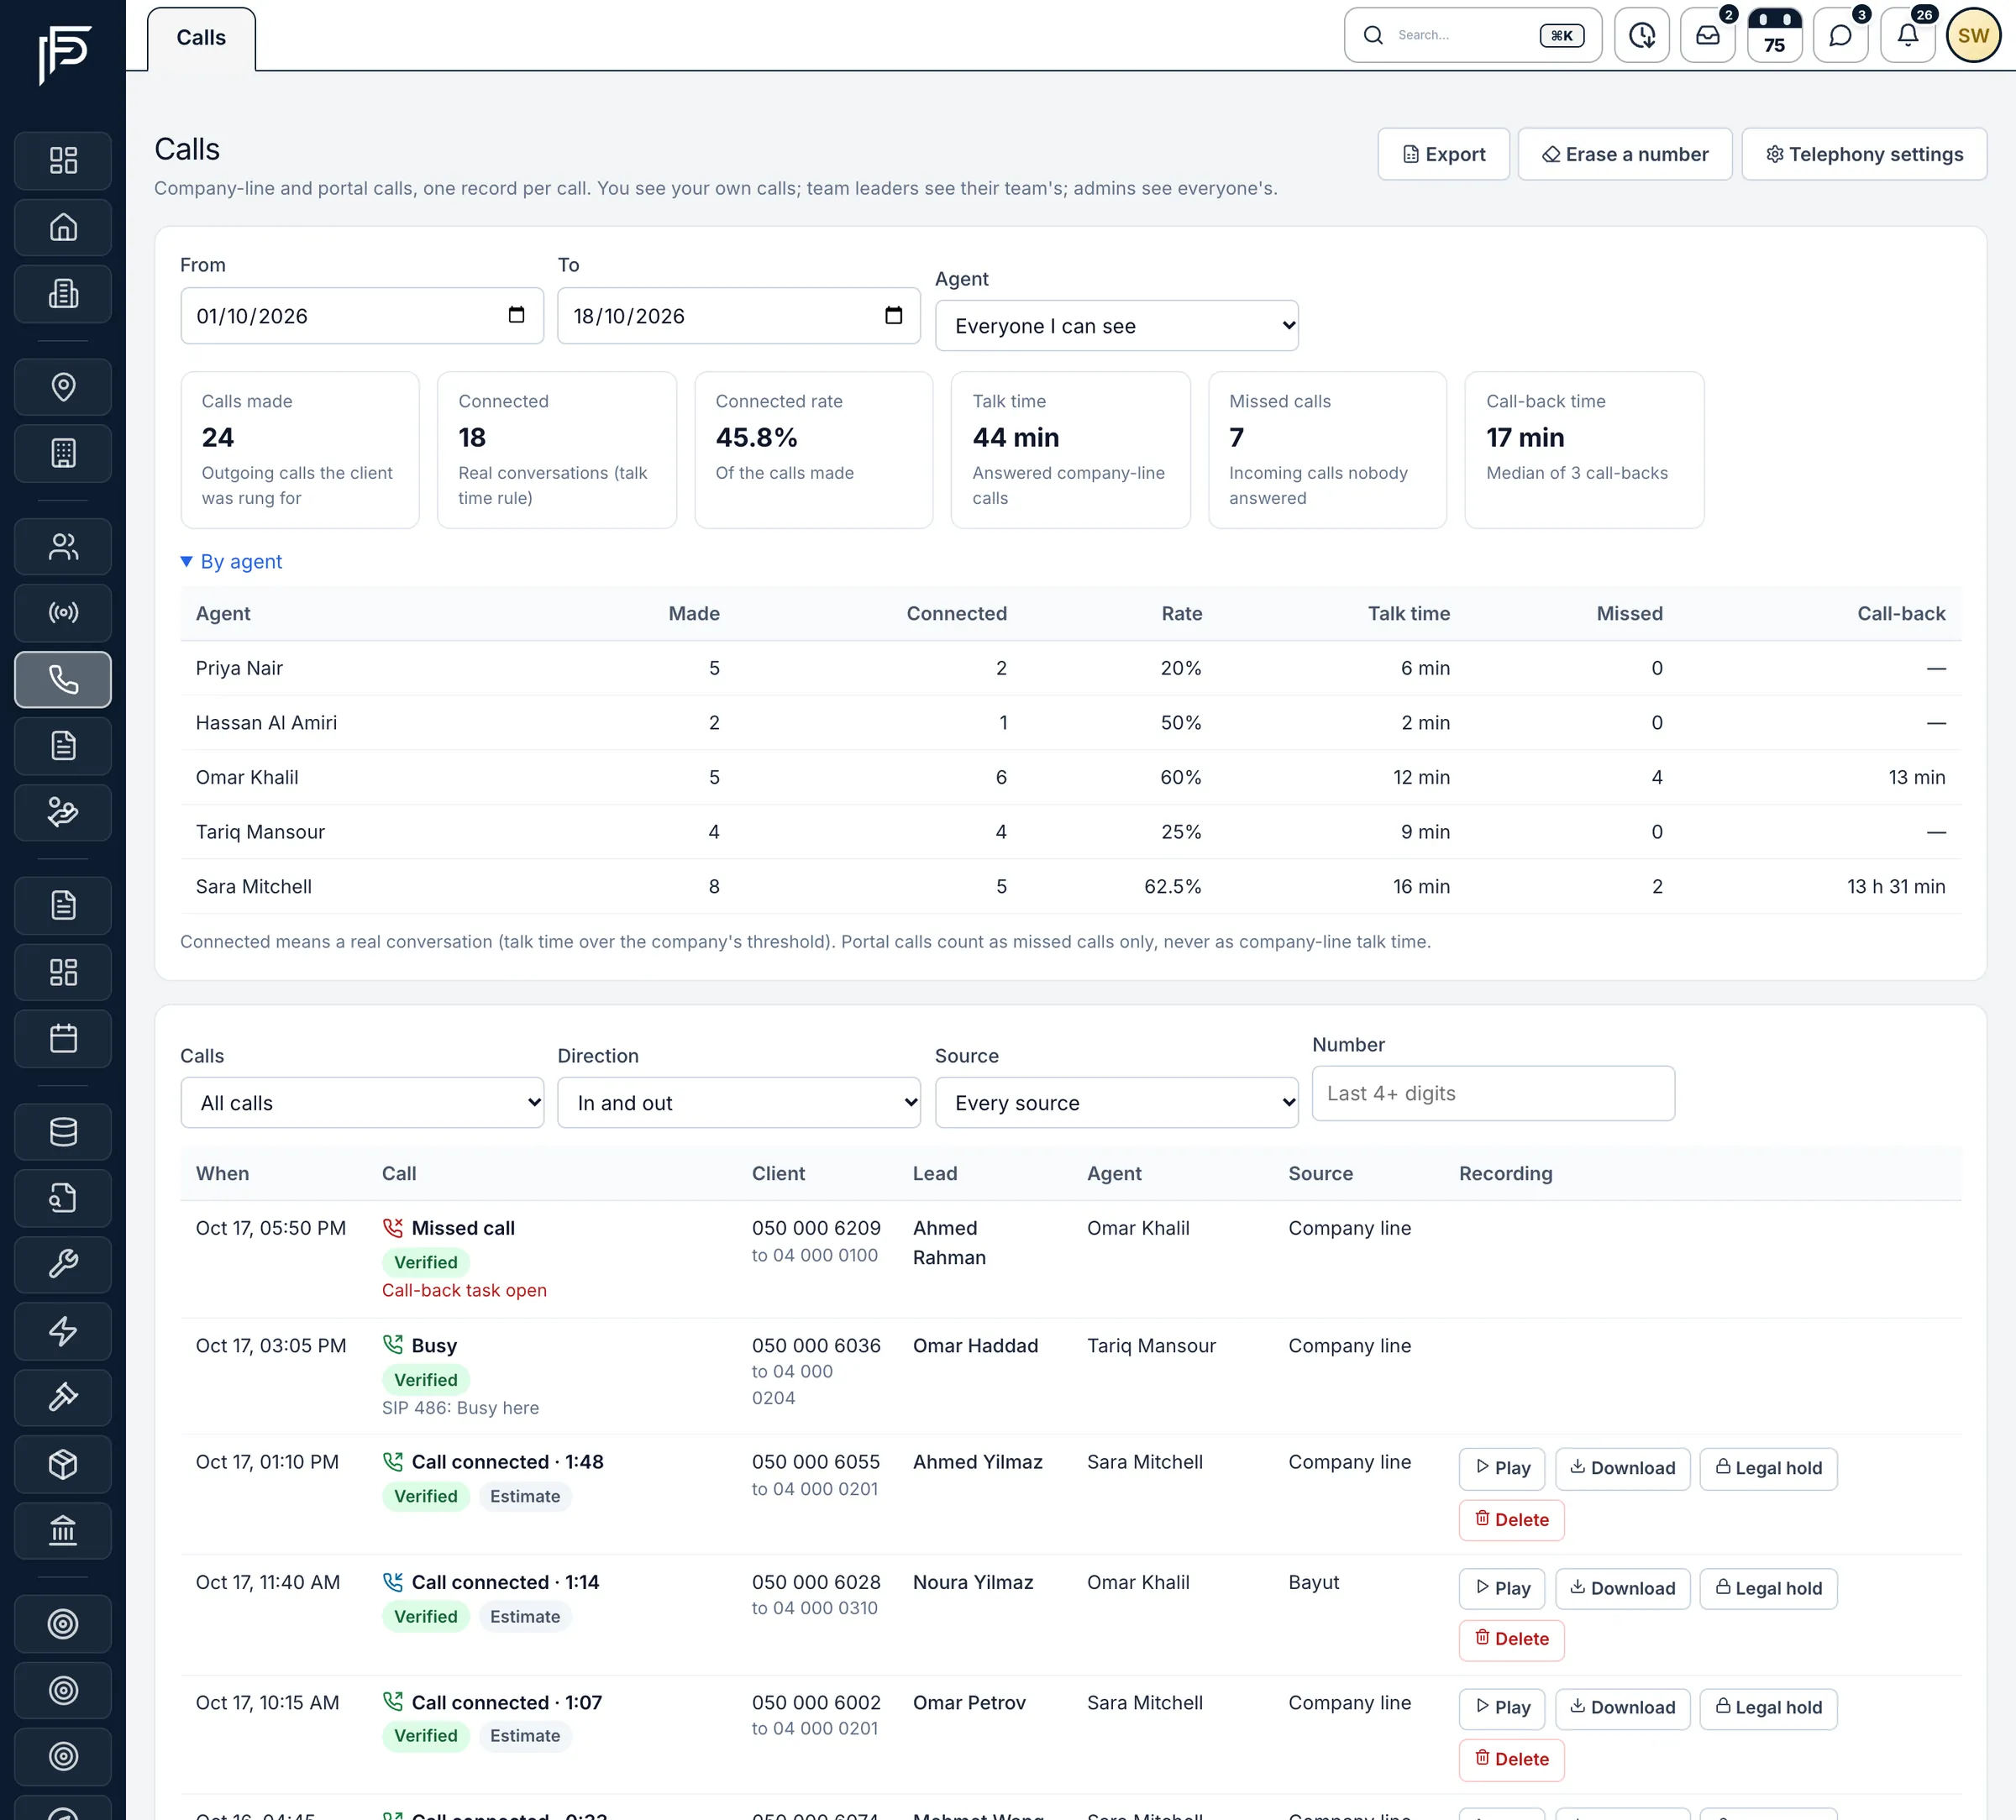Viewport: 2016px width, 1820px height.
Task: Download the Noura Yilmaz call recording
Action: 1623,1589
